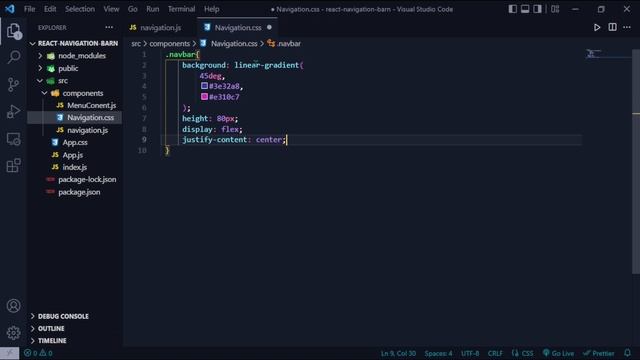Viewport: 640px width, 360px height.
Task: Change UTF-8 file encoding
Action: (x=470, y=353)
